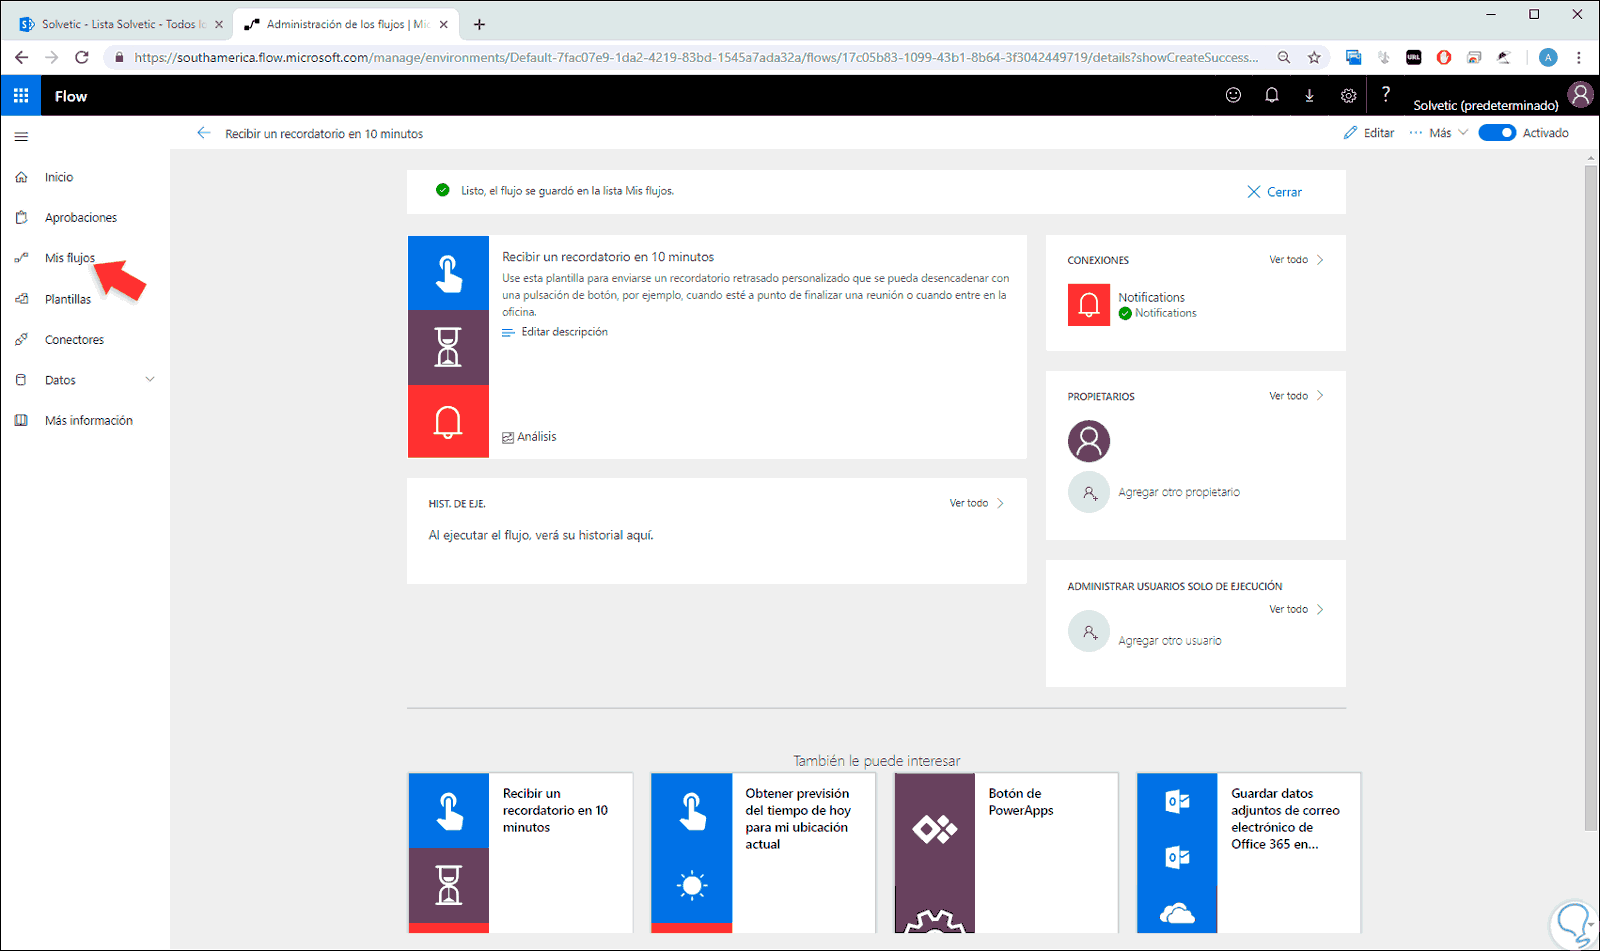Image resolution: width=1600 pixels, height=951 pixels.
Task: Open a new browser tab
Action: click(479, 24)
